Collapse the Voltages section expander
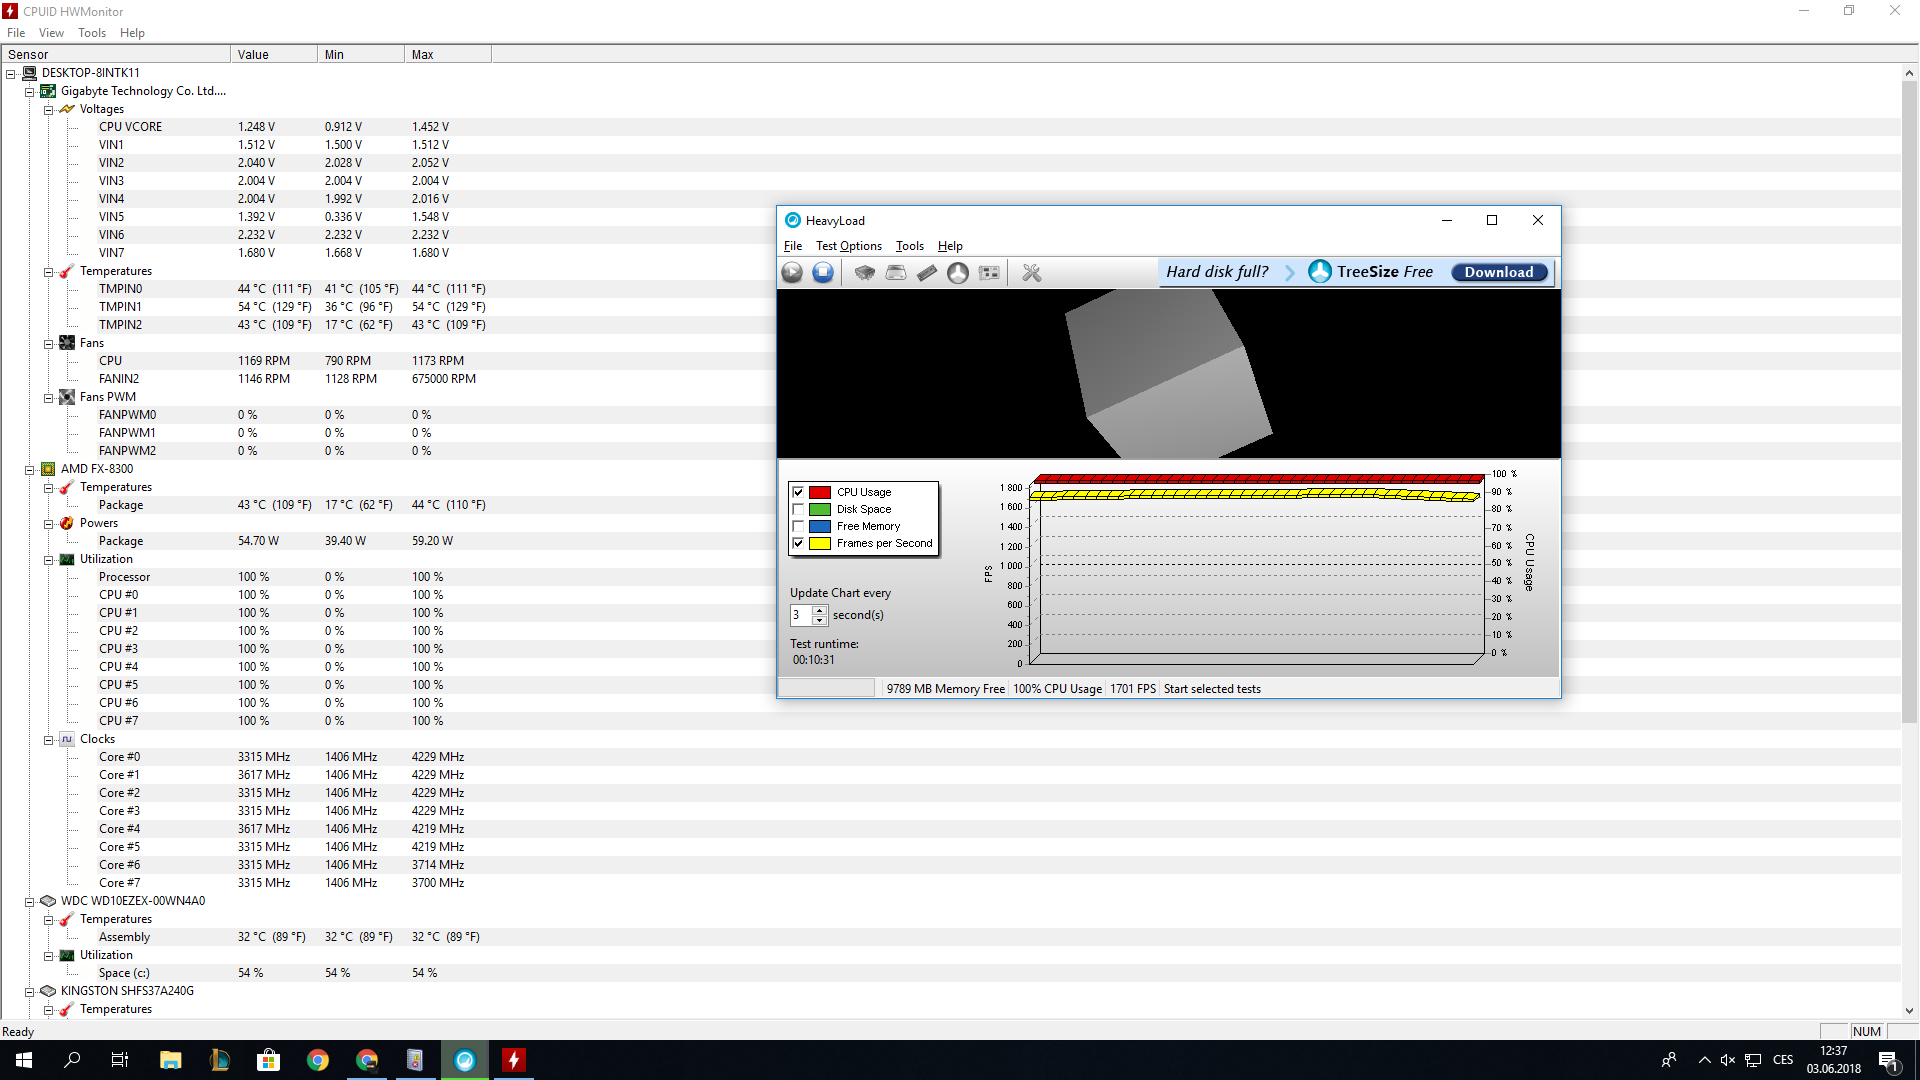 pos(48,110)
